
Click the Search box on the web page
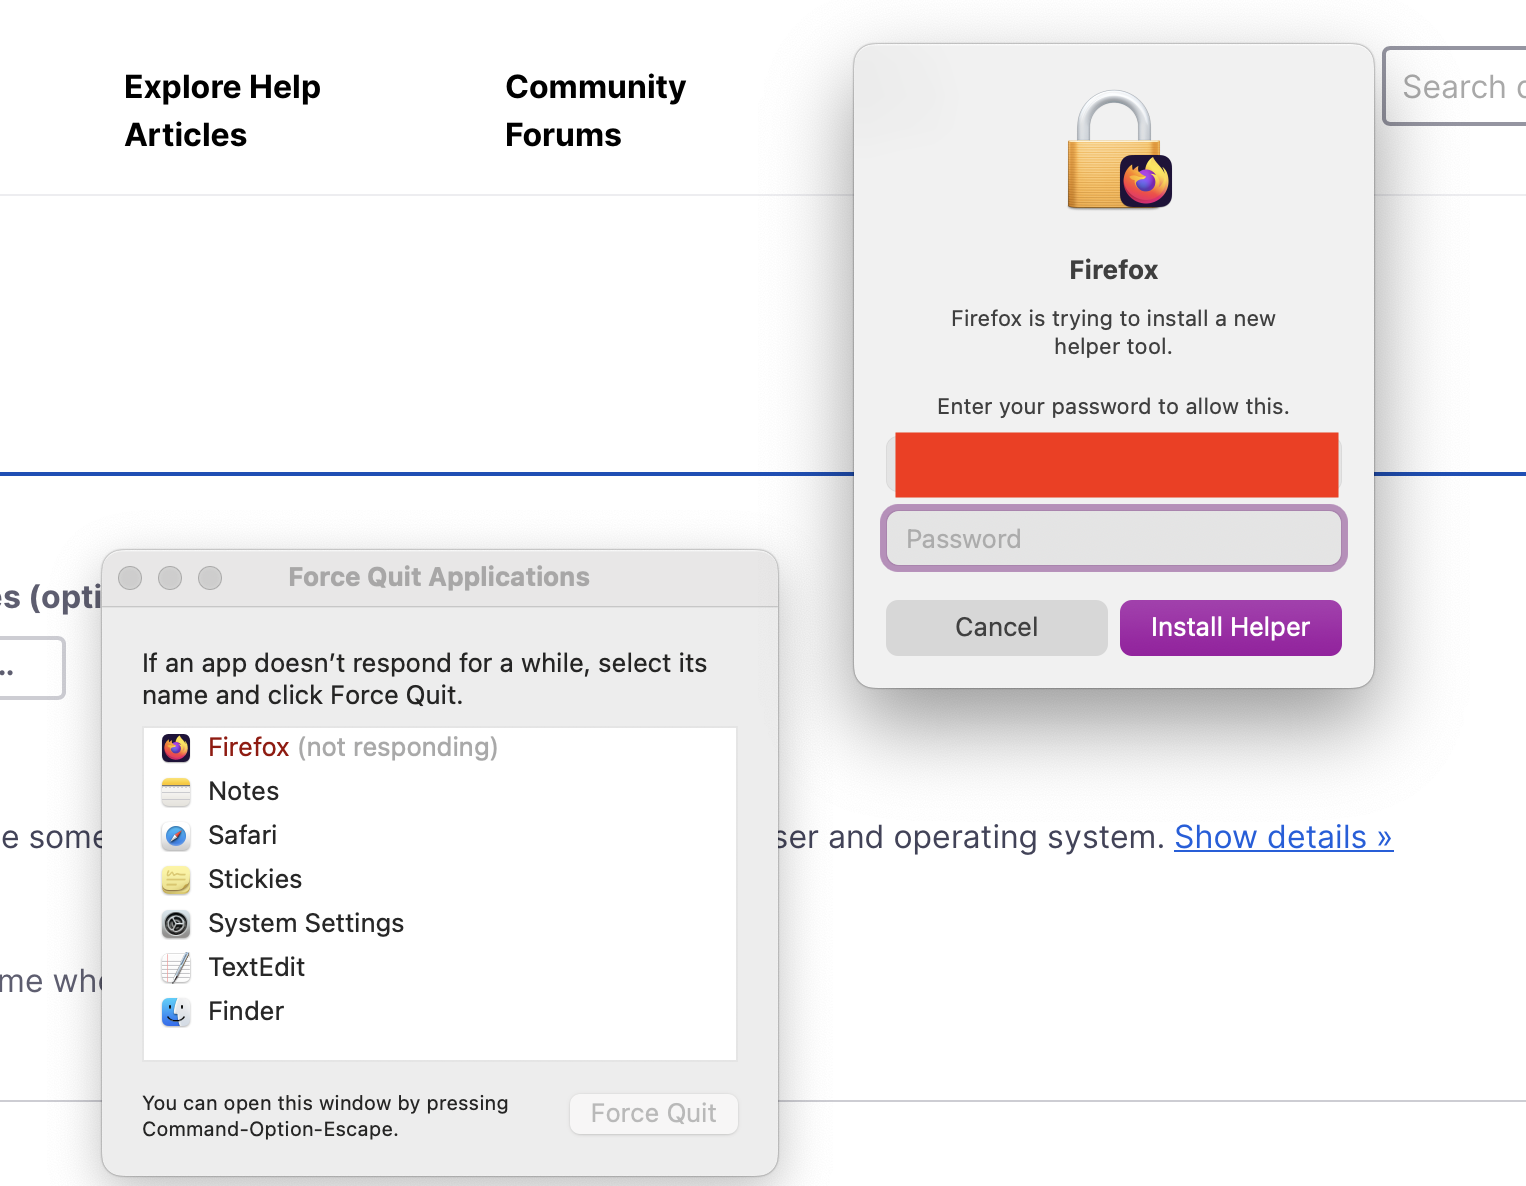(x=1455, y=86)
